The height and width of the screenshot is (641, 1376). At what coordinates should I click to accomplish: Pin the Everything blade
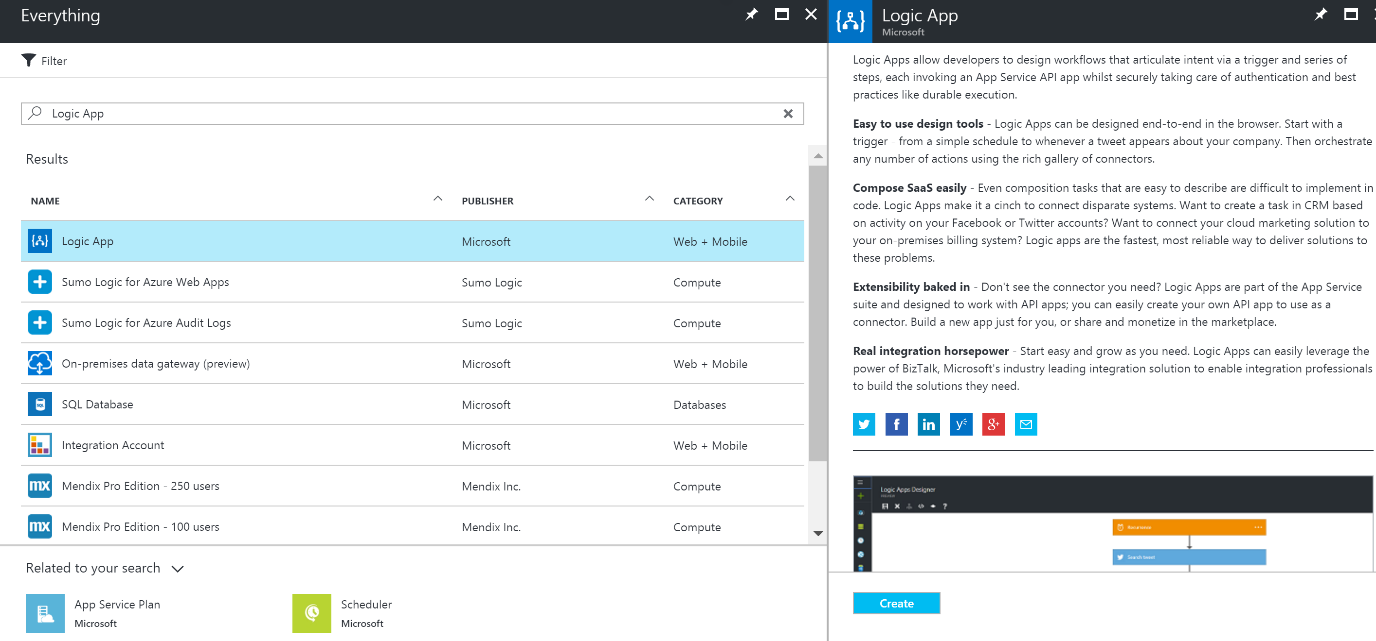point(752,15)
